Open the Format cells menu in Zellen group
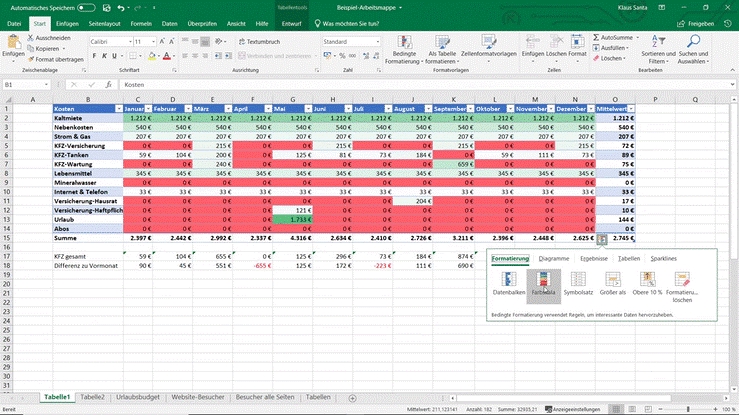739x415 pixels. (577, 47)
